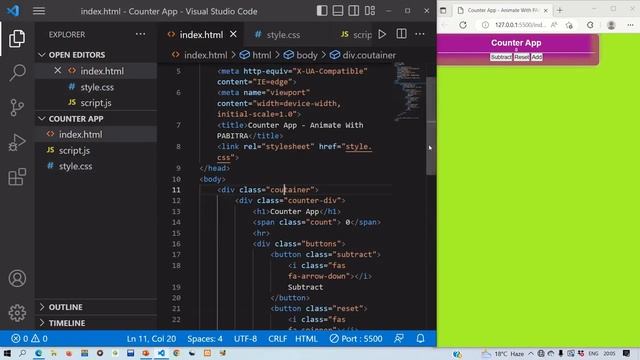
Task: Close the index.html editor tab
Action: click(233, 34)
